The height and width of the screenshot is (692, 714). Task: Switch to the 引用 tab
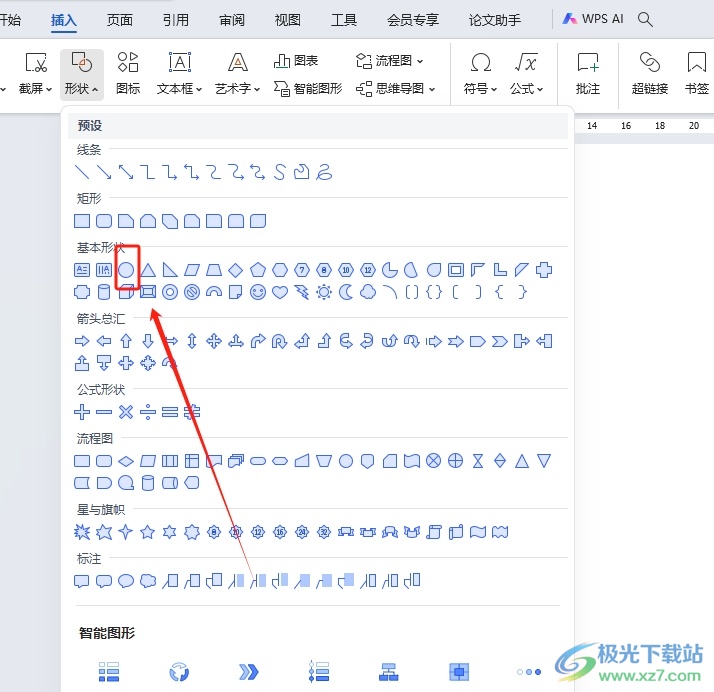[x=176, y=20]
